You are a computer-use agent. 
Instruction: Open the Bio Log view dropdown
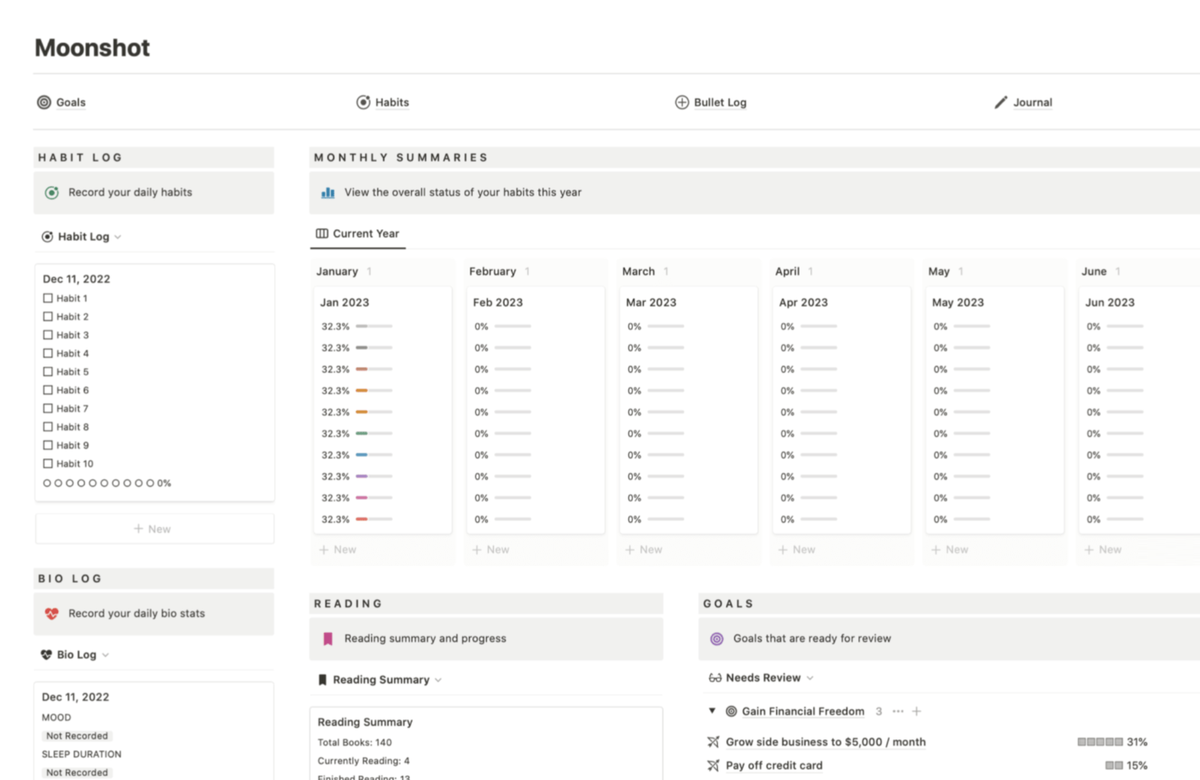click(x=74, y=655)
